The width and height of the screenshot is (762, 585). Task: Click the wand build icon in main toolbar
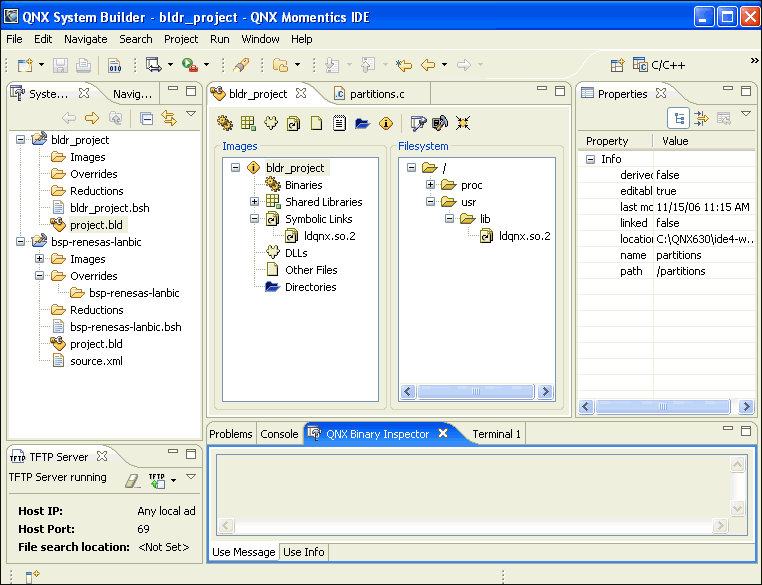(240, 65)
